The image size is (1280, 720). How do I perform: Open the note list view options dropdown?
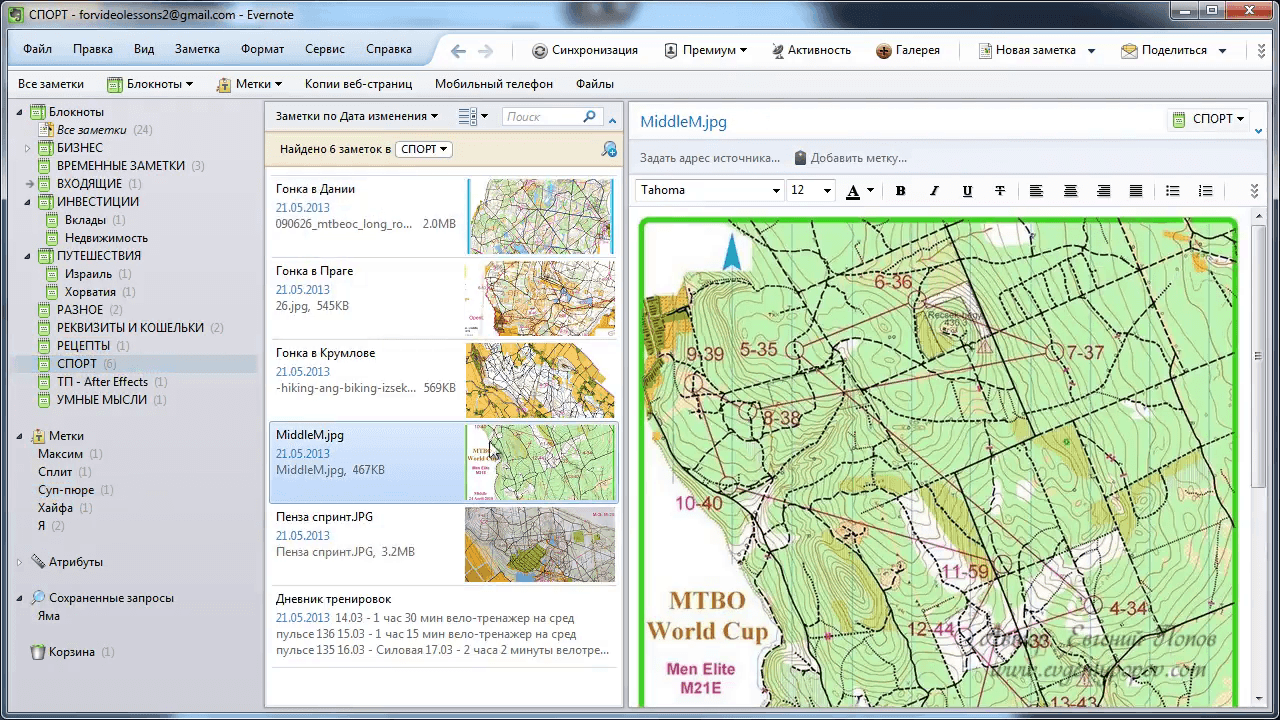473,117
